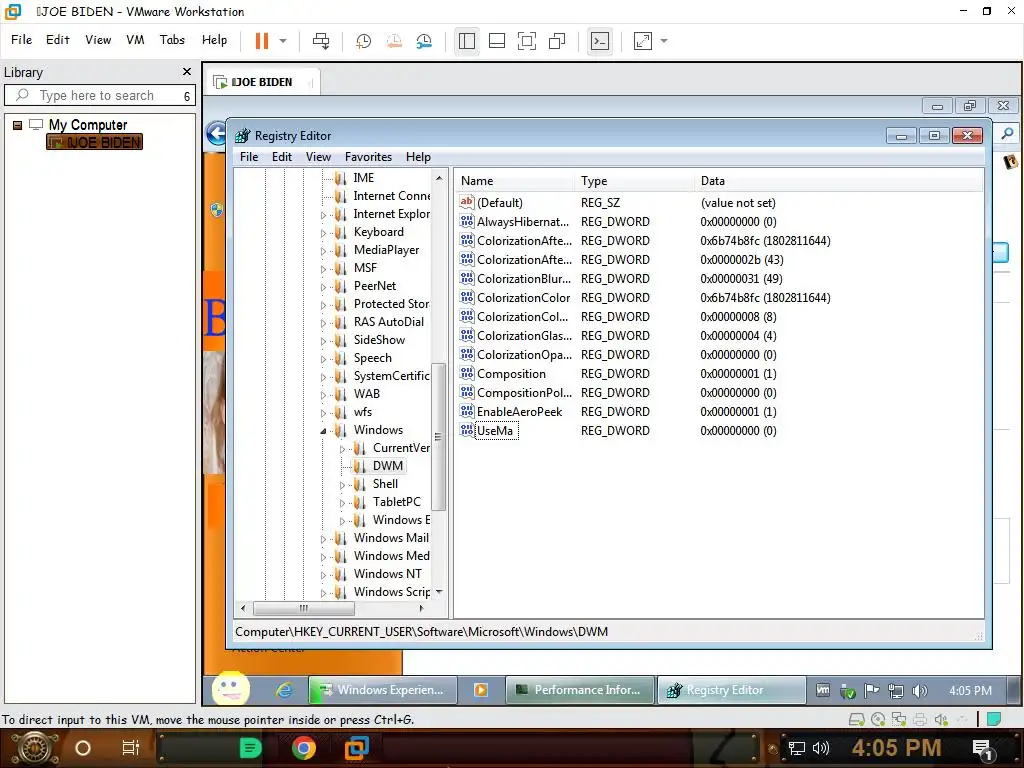Open Internet Explorer on the guest taskbar
1024x768 pixels.
tap(283, 690)
